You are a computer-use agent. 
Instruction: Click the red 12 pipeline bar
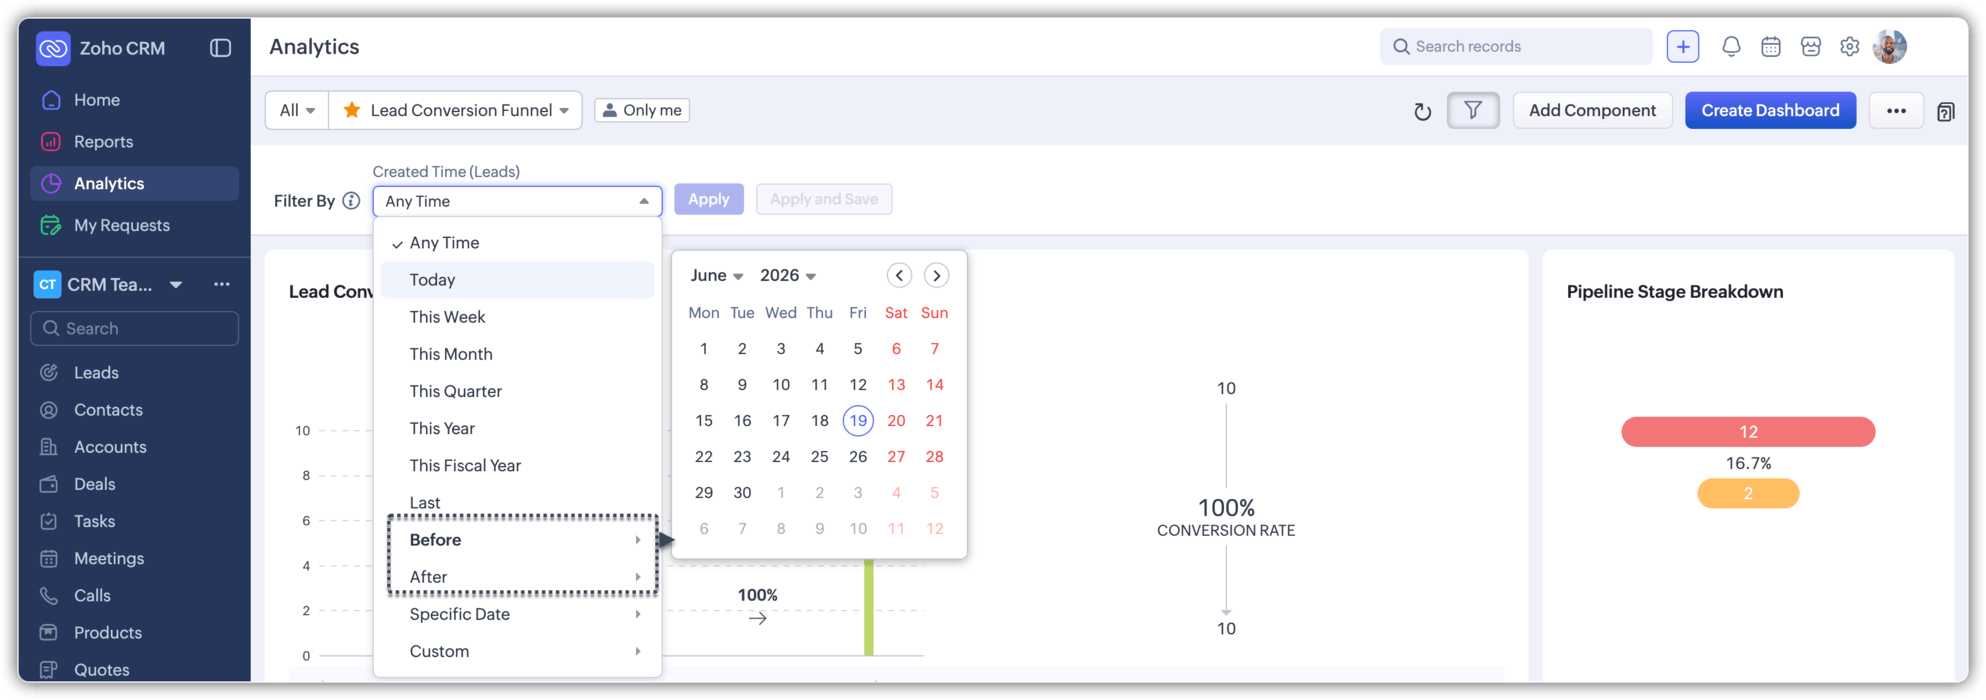point(1748,432)
